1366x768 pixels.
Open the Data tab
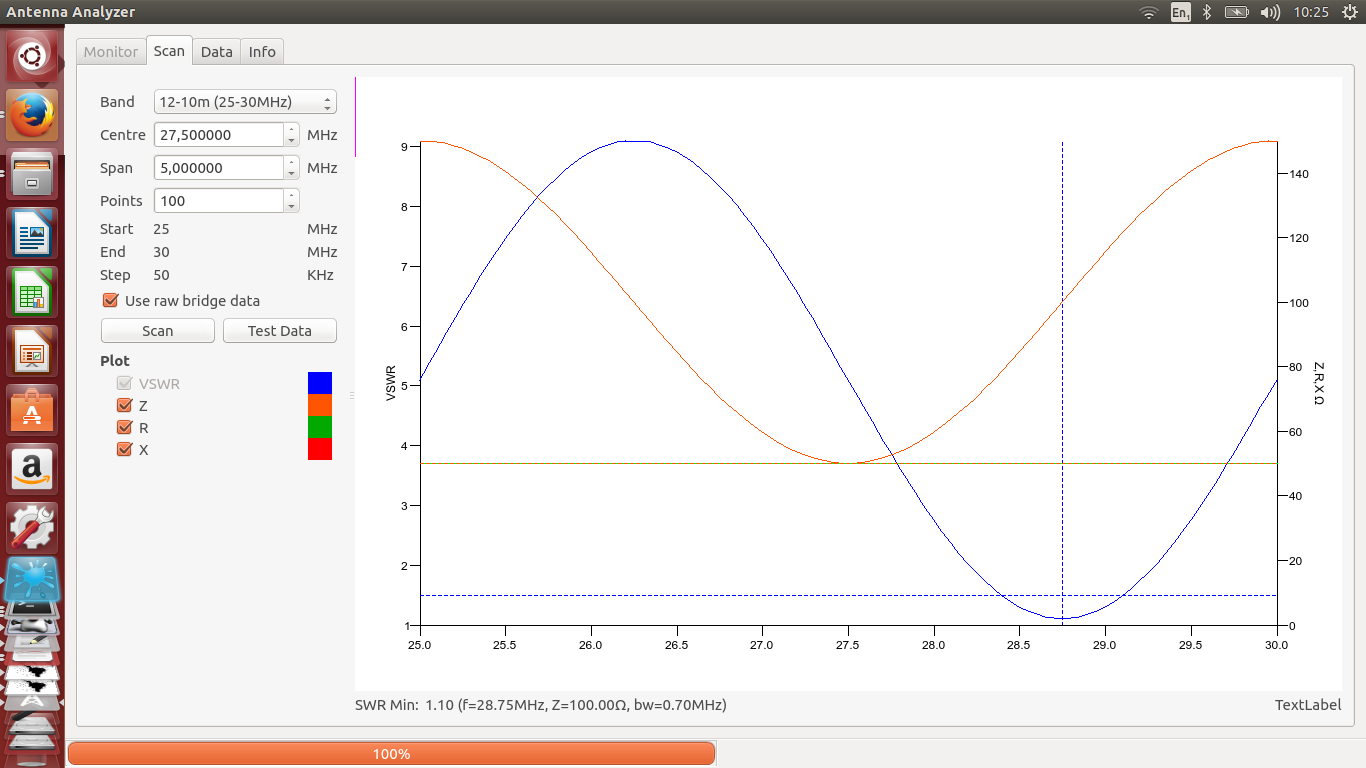click(x=216, y=52)
